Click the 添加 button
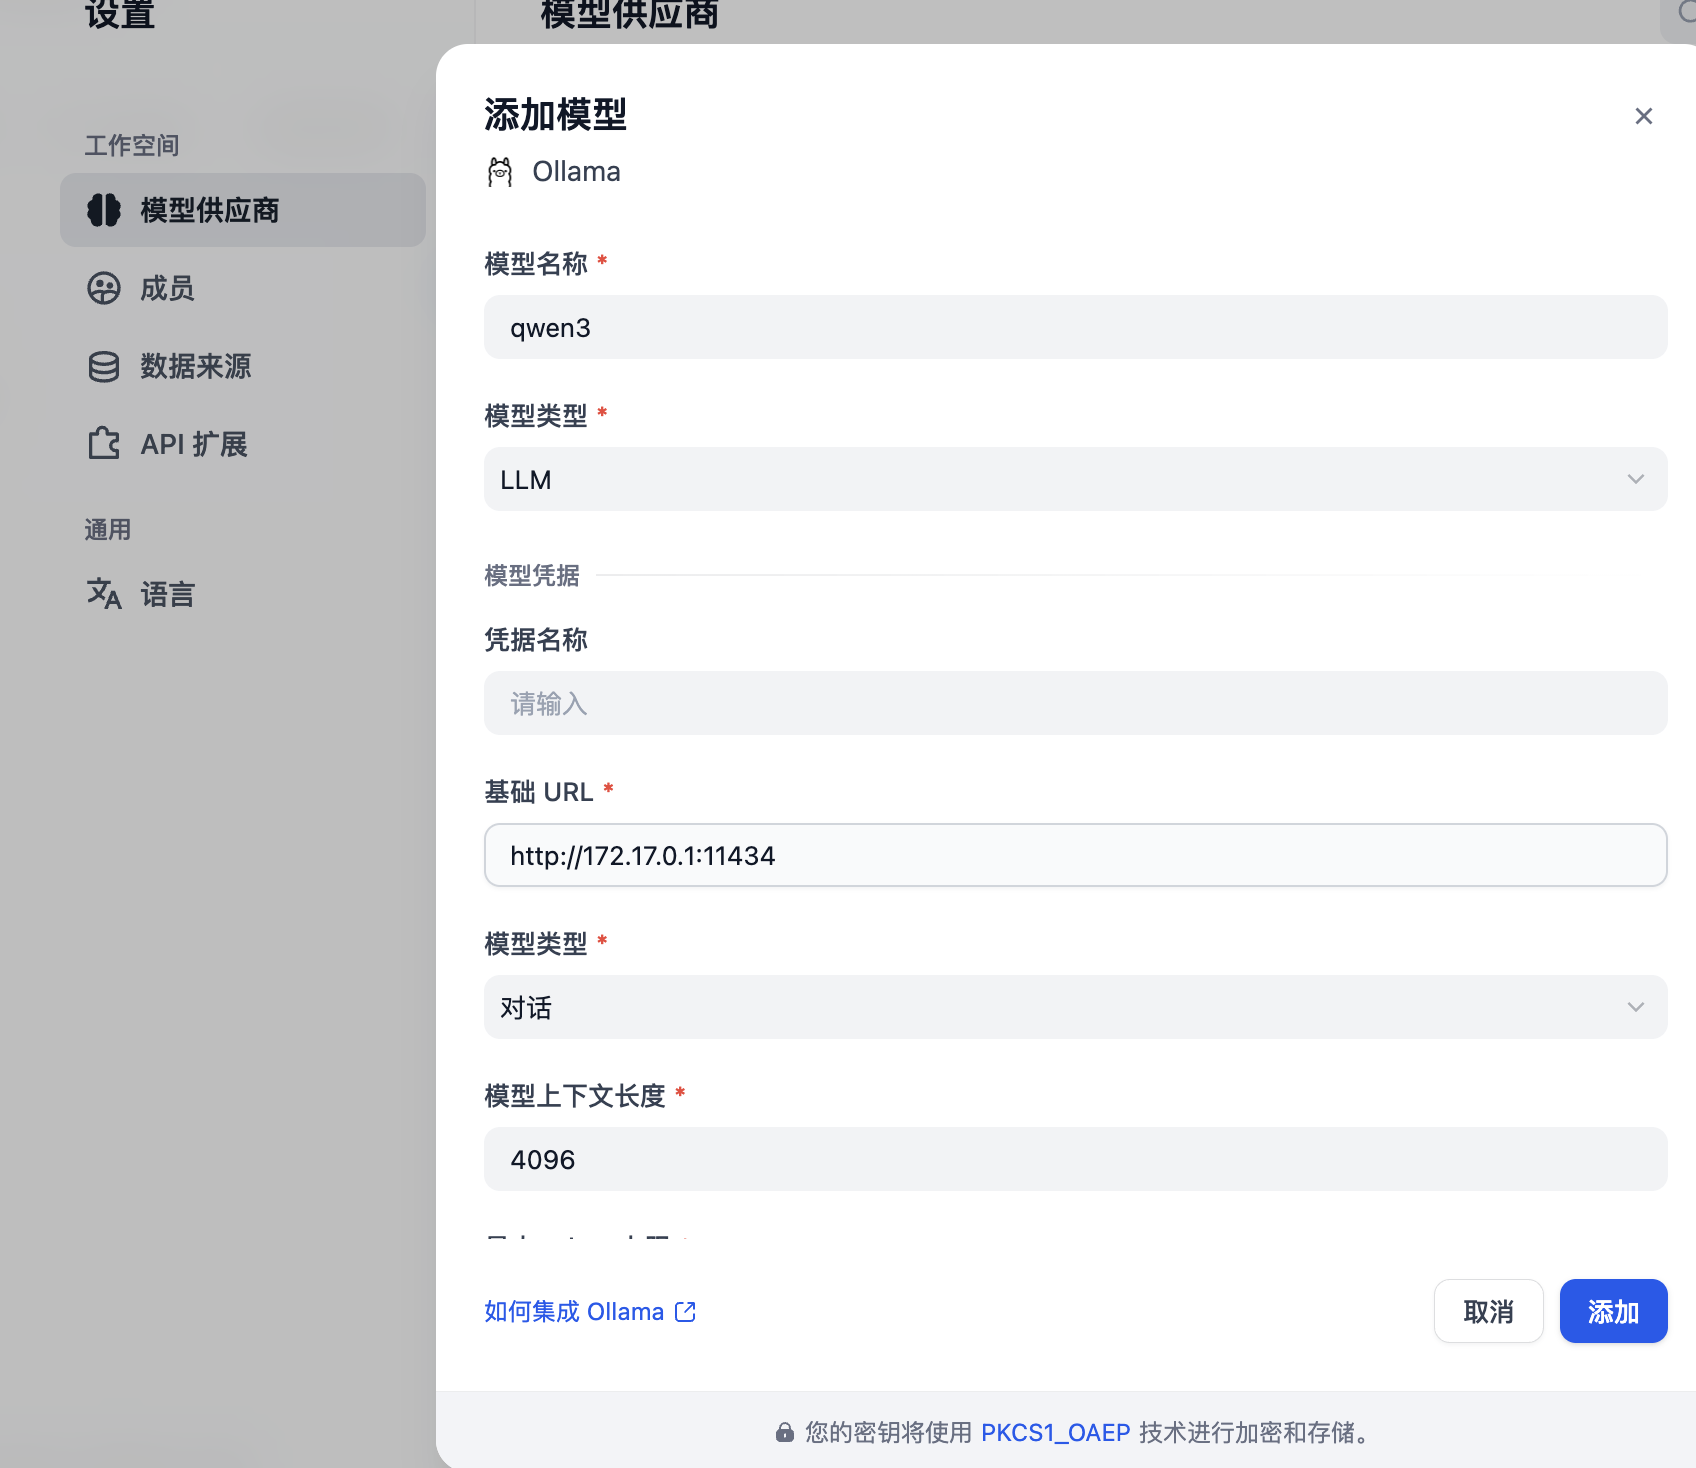The height and width of the screenshot is (1468, 1696). tap(1613, 1311)
